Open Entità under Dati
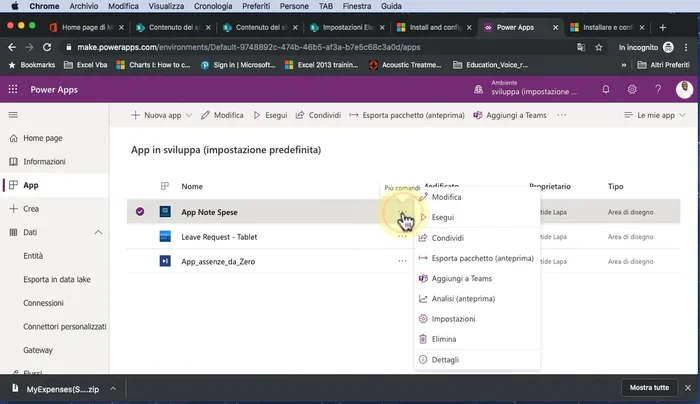700x404 pixels. tap(33, 256)
